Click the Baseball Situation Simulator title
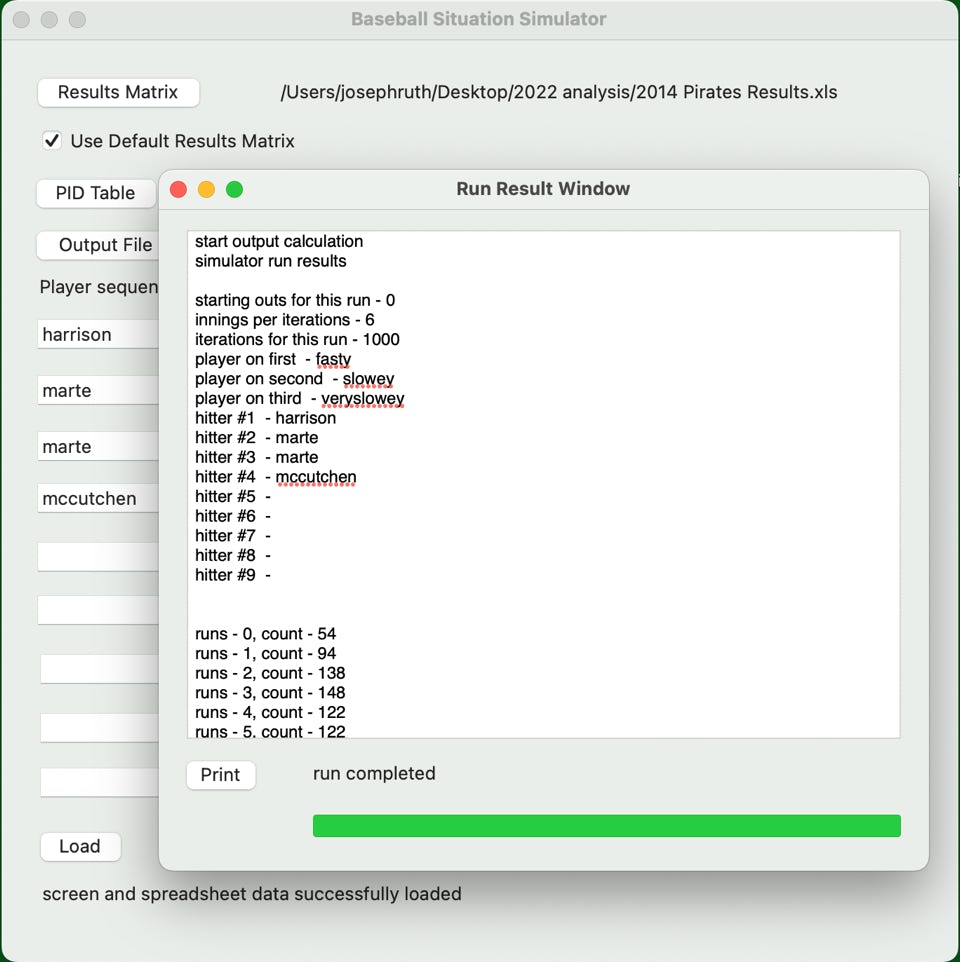 (478, 19)
